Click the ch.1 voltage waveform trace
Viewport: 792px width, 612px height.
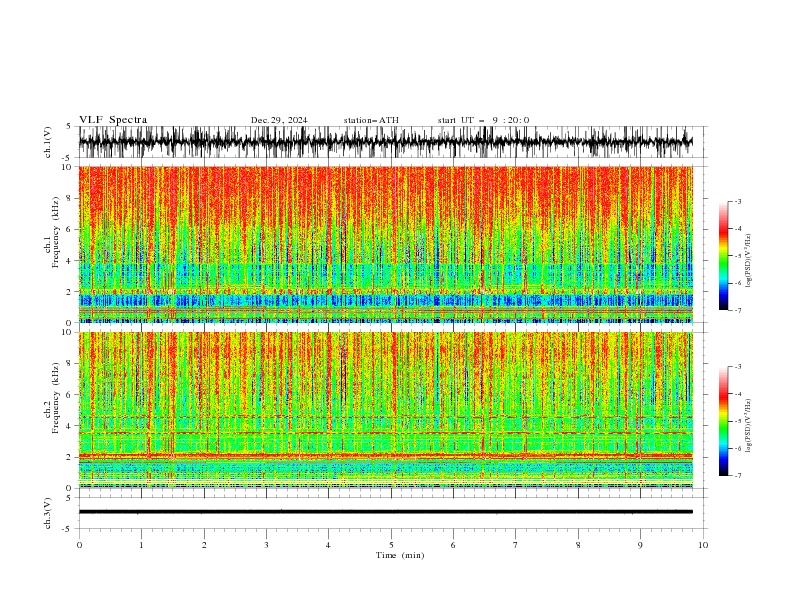pos(385,142)
